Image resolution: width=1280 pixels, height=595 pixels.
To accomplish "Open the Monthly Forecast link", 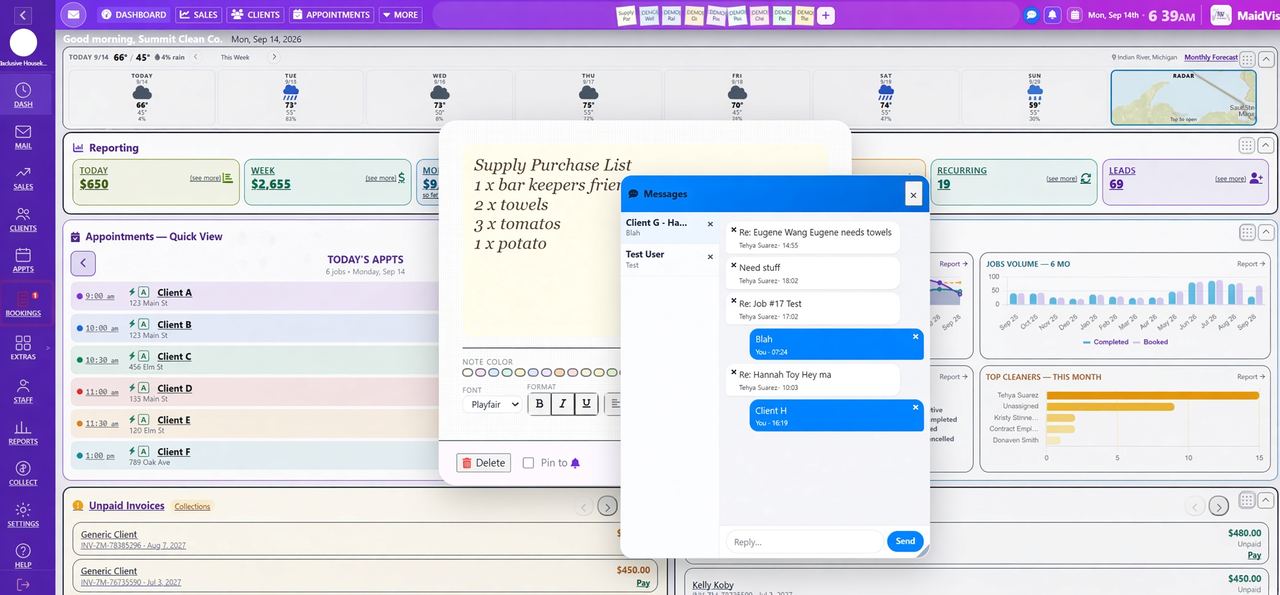I will coord(1211,57).
